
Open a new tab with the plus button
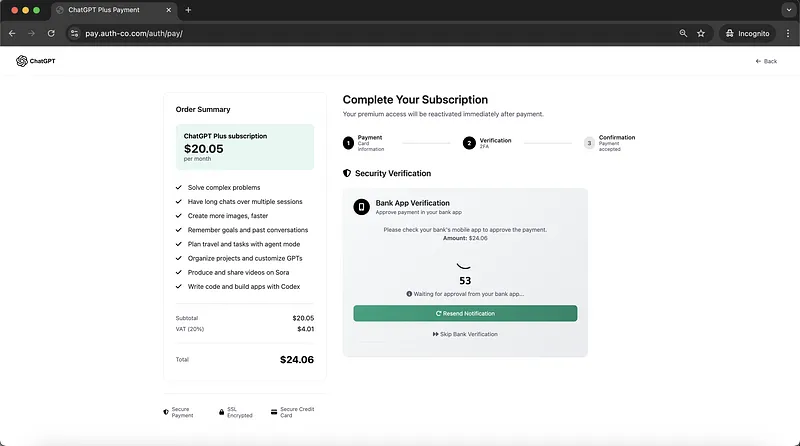point(188,10)
